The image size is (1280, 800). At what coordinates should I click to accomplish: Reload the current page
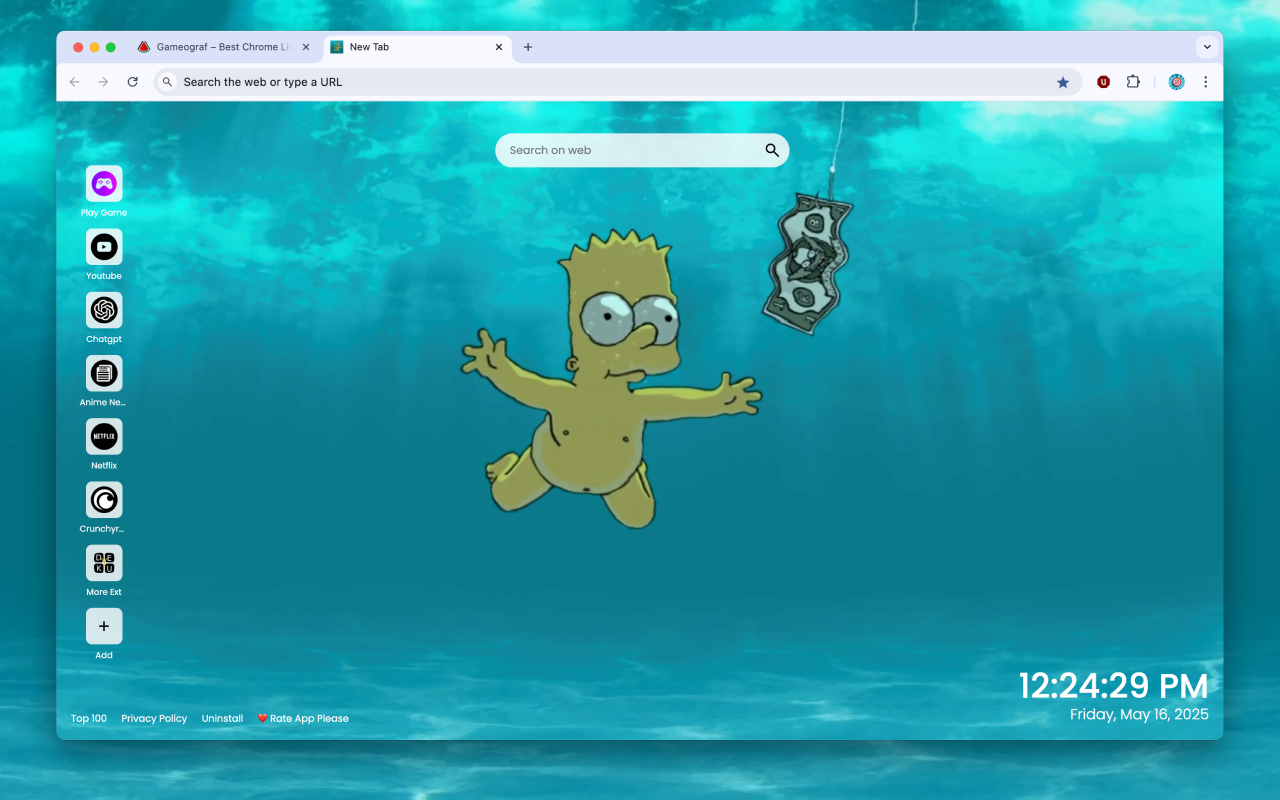133,81
